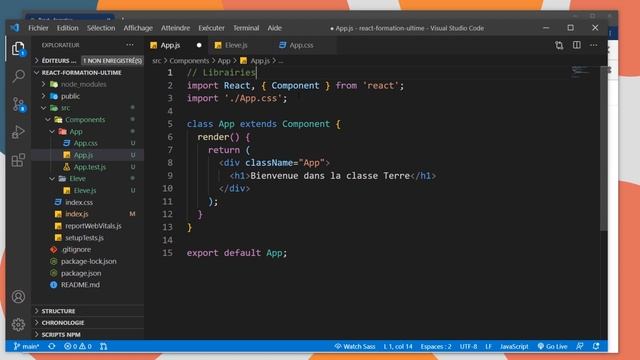Synchronize changes in status bar
The height and width of the screenshot is (360, 640).
[x=51, y=346]
